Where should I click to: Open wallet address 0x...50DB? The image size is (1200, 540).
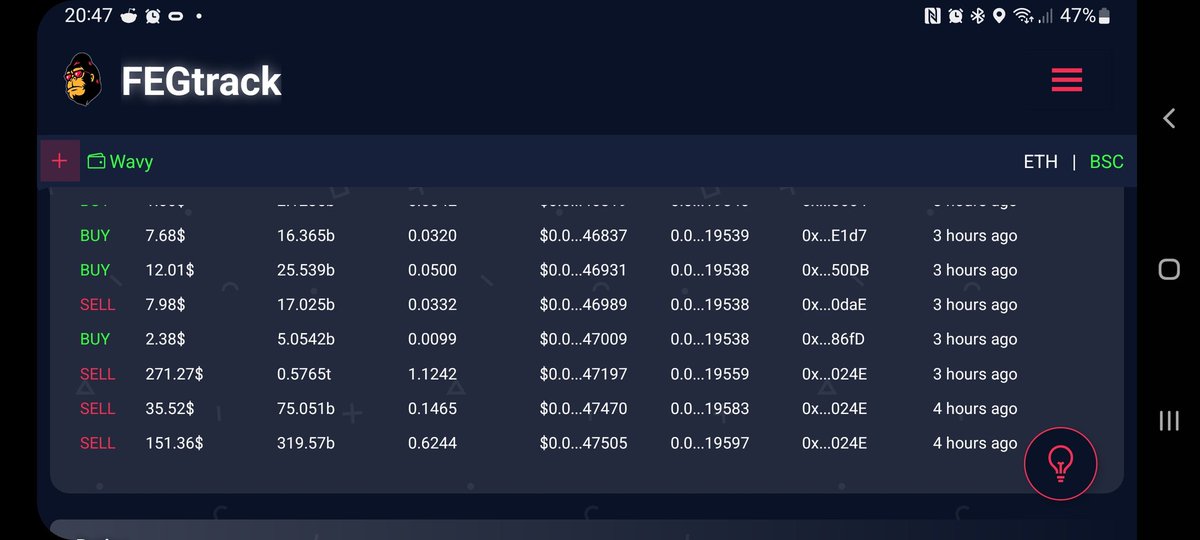(835, 270)
